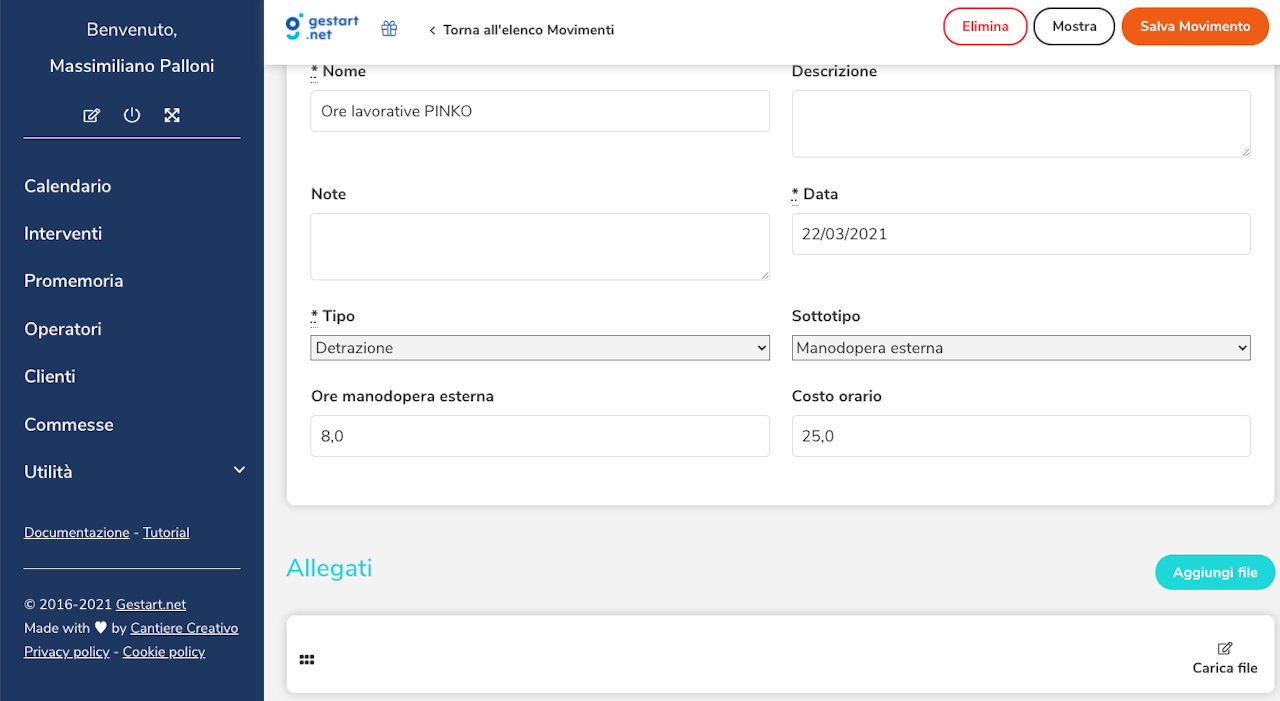
Task: Click the edit profile pencil icon
Action: (x=91, y=115)
